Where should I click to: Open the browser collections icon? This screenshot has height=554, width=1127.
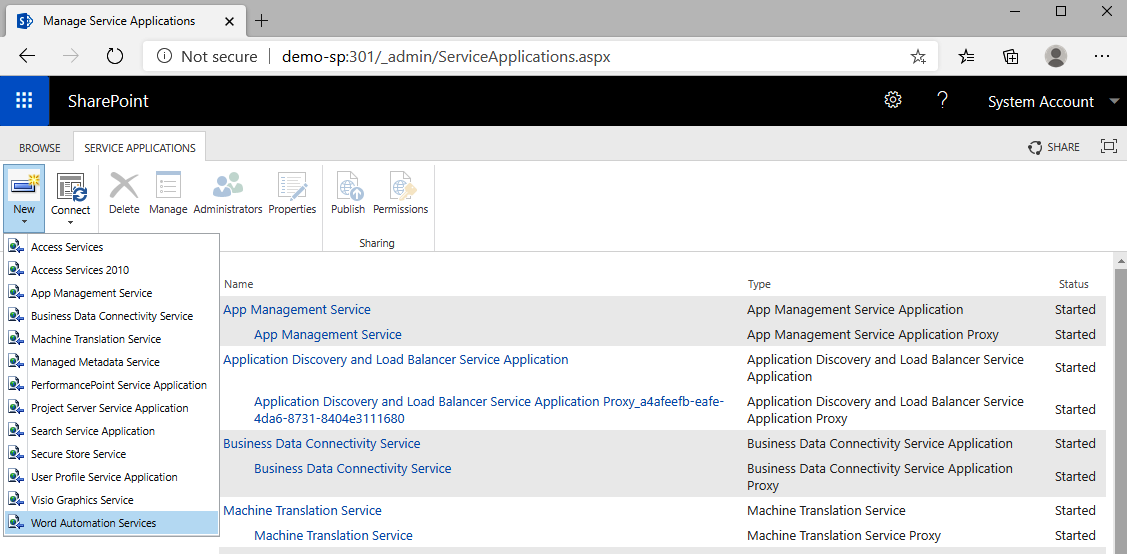[1011, 57]
